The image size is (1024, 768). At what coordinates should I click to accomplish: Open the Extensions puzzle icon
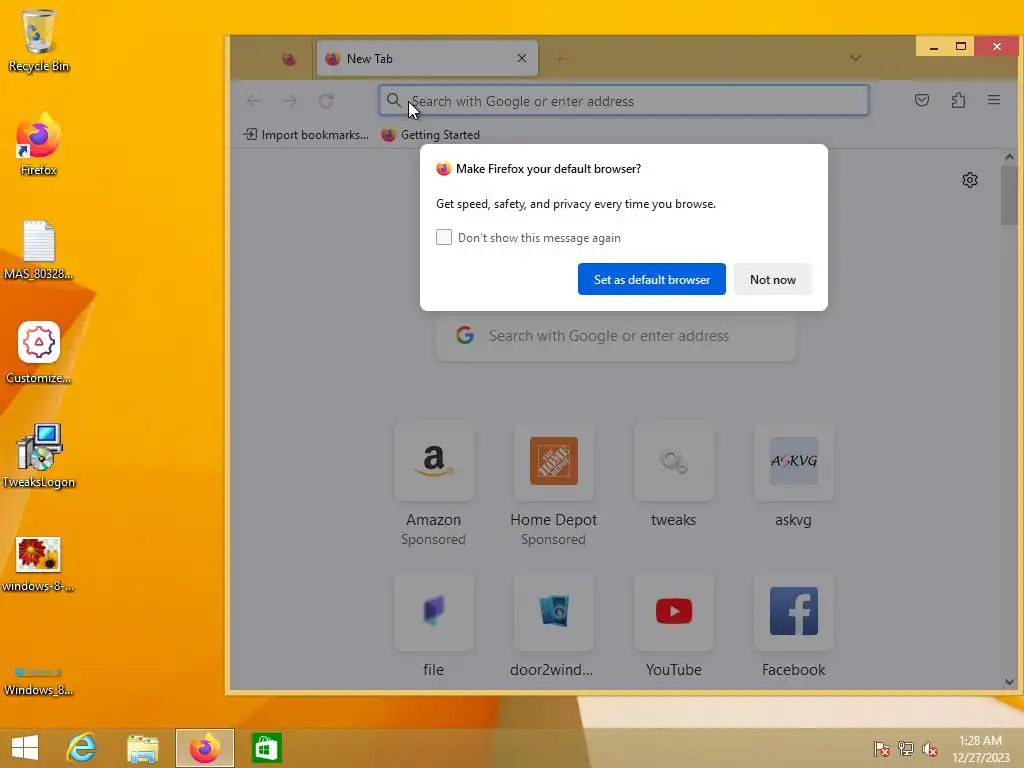(x=958, y=100)
